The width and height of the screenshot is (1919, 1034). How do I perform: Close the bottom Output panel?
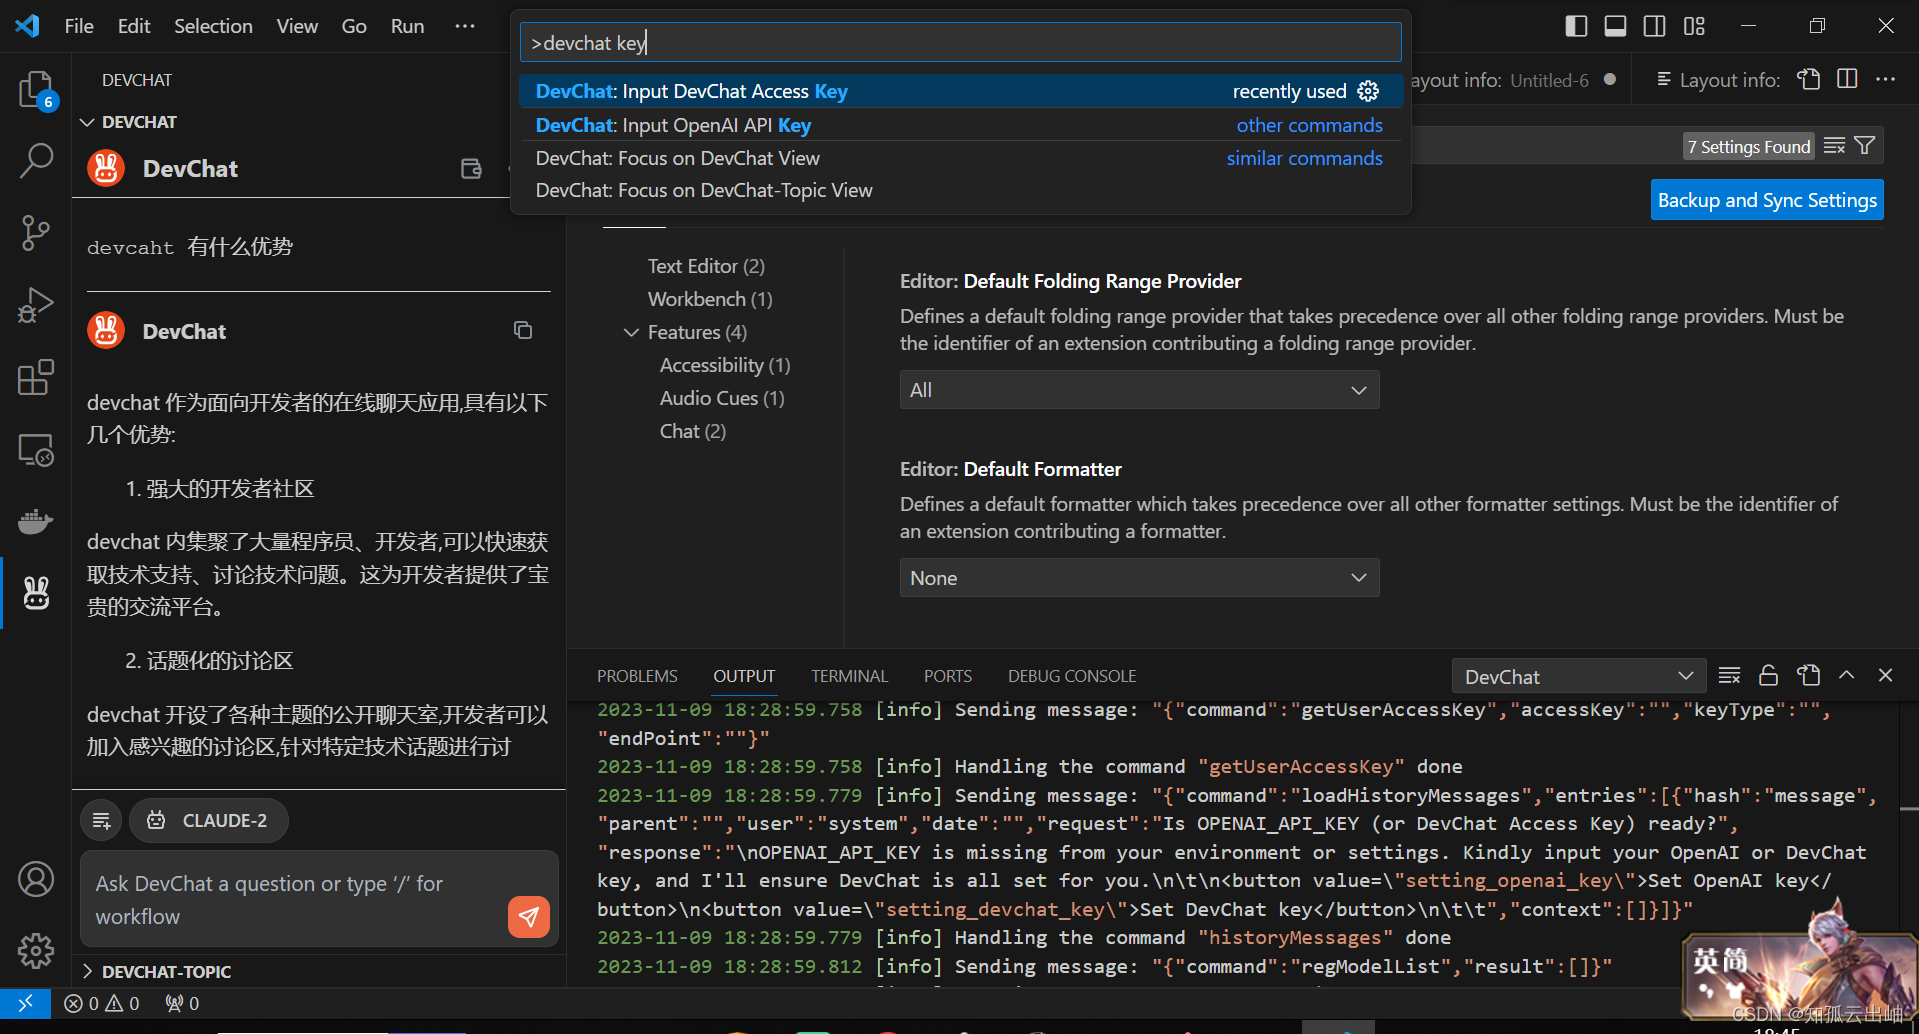[x=1885, y=676]
